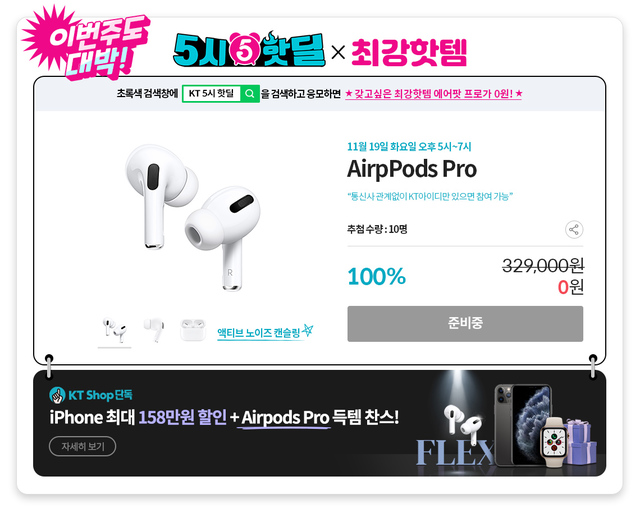The width and height of the screenshot is (640, 522).
Task: Click the KT 5시 핫딜 search field
Action: pyautogui.click(x=212, y=94)
